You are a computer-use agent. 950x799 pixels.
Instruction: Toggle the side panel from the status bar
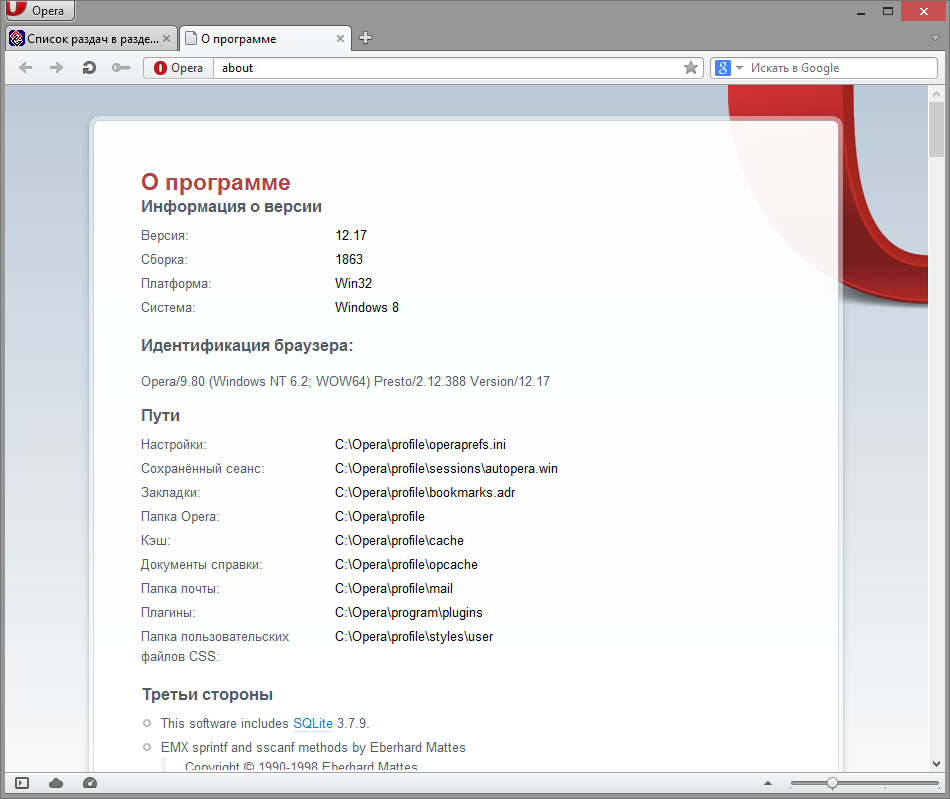[22, 783]
